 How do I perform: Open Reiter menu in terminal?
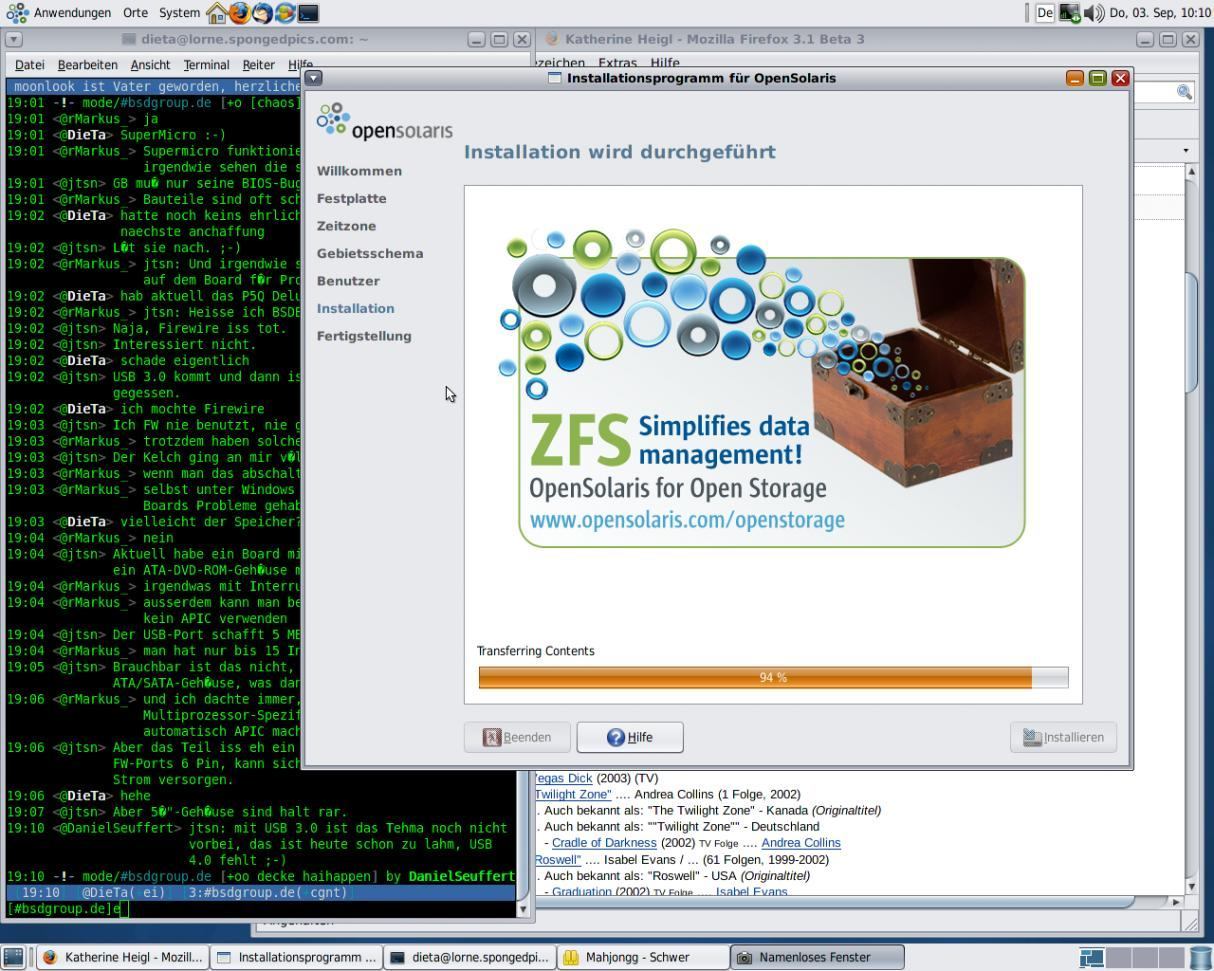click(x=258, y=64)
